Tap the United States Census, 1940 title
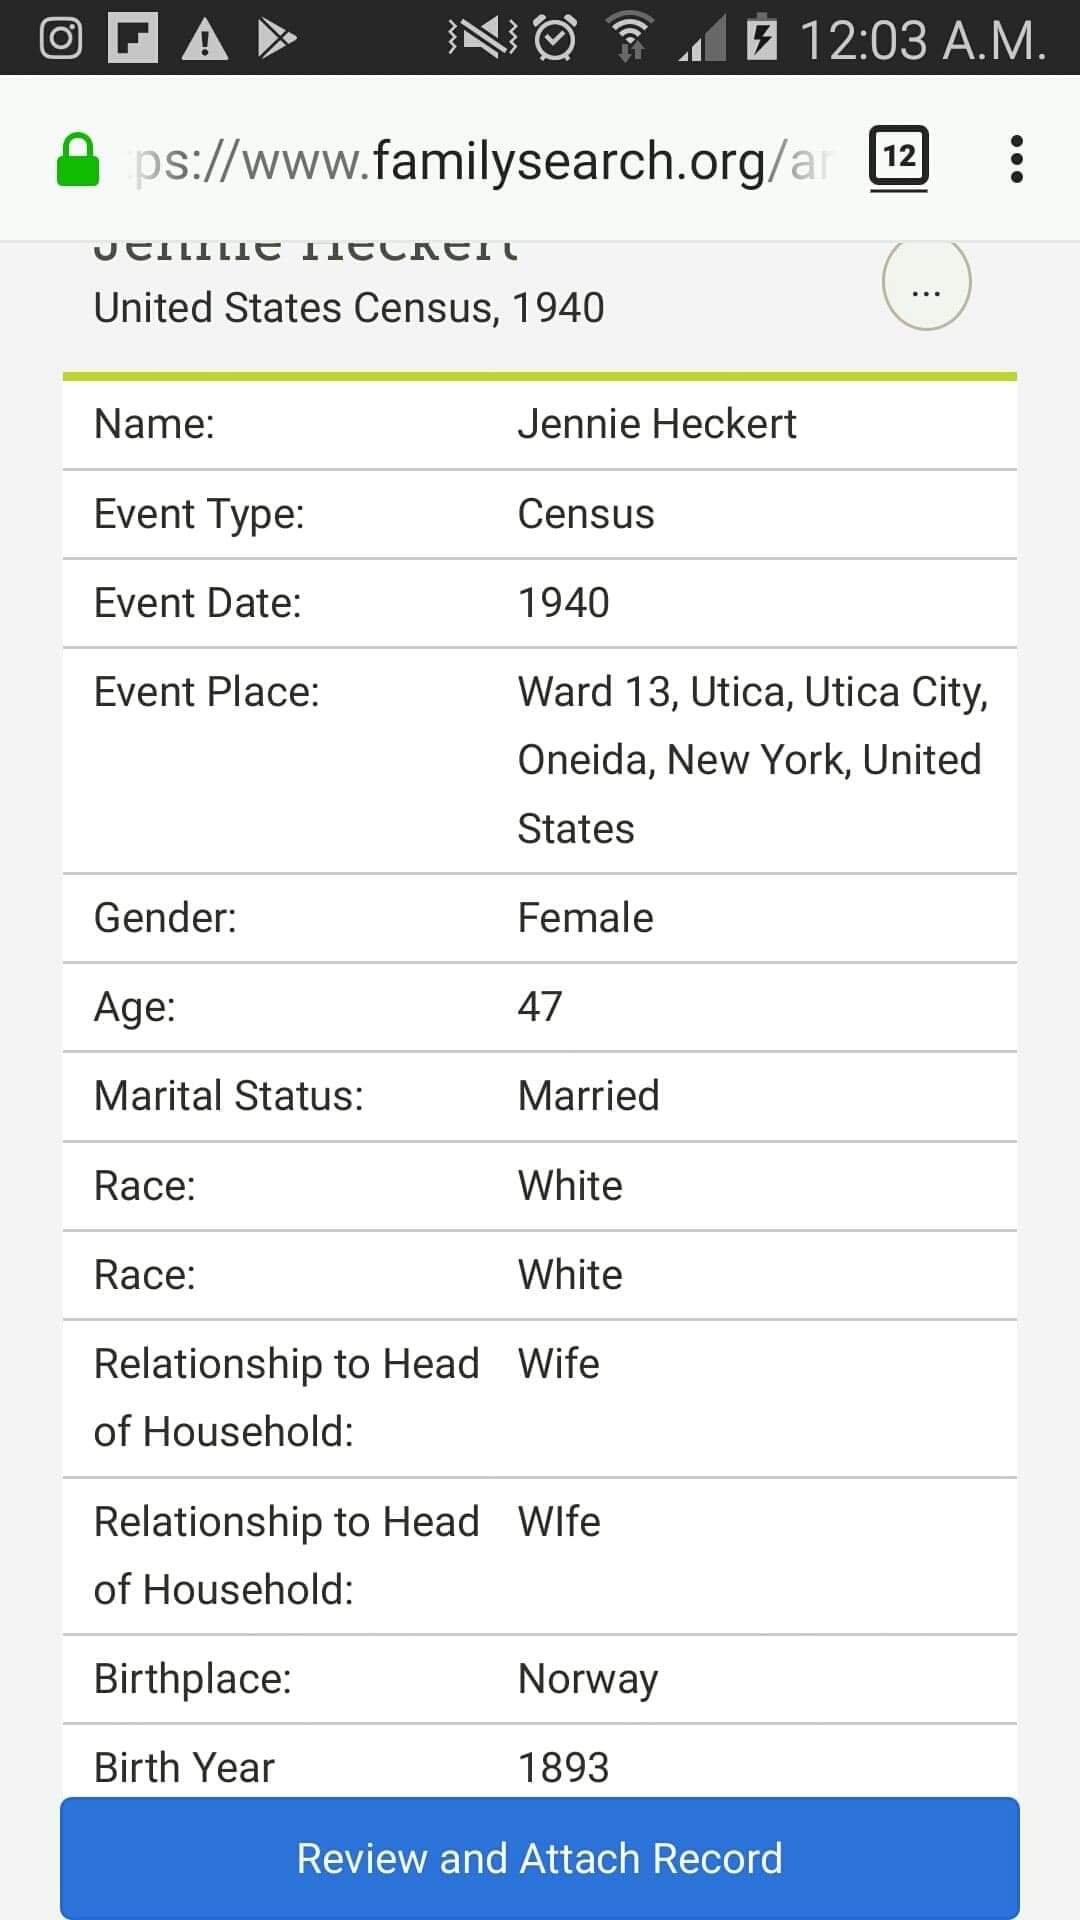This screenshot has height=1920, width=1080. click(349, 308)
